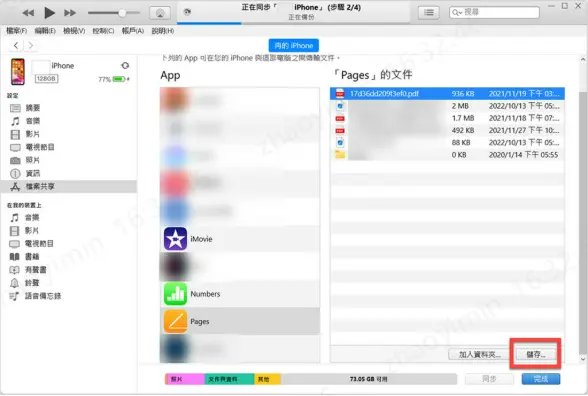Image resolution: width=588 pixels, height=396 pixels.
Task: Select the 1.7 MB PDF row
Action: pyautogui.click(x=447, y=118)
